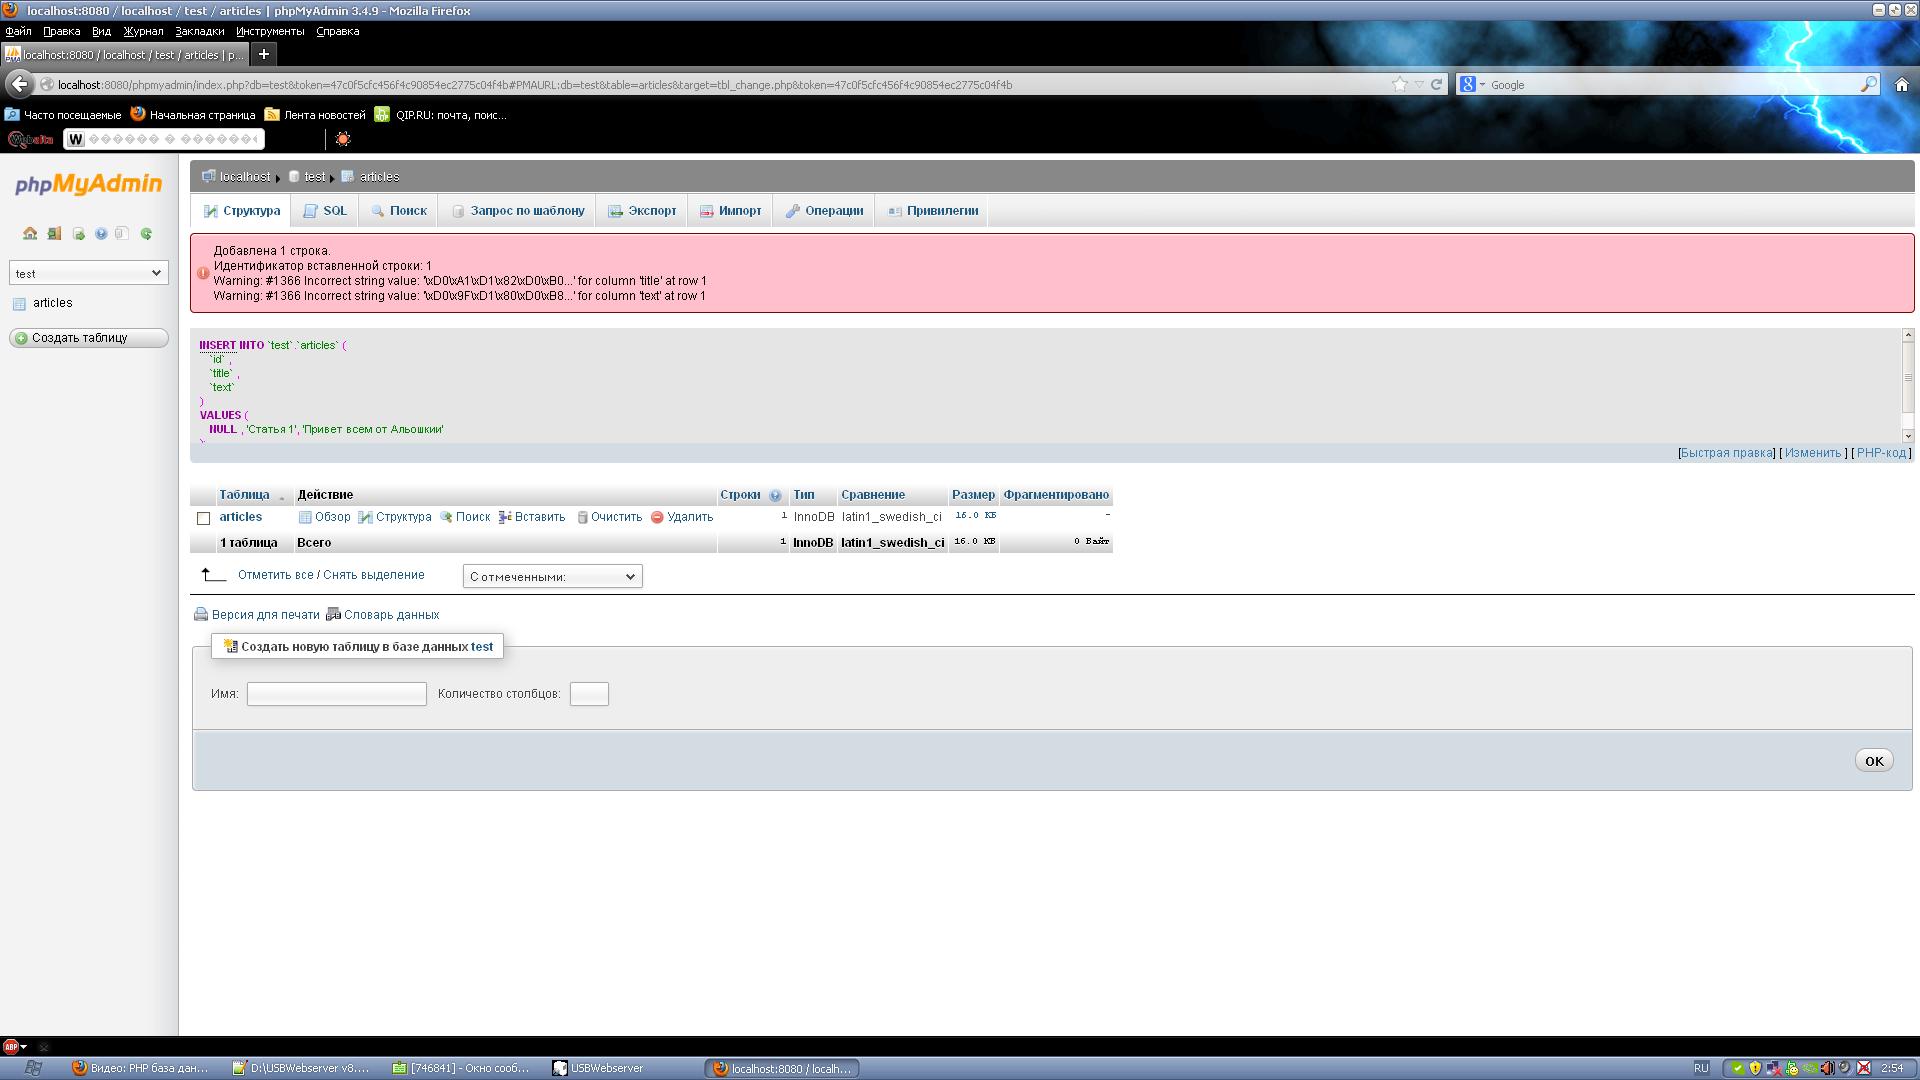Click the green reload navigation icon
Viewport: 1920px width, 1080px height.
point(146,234)
